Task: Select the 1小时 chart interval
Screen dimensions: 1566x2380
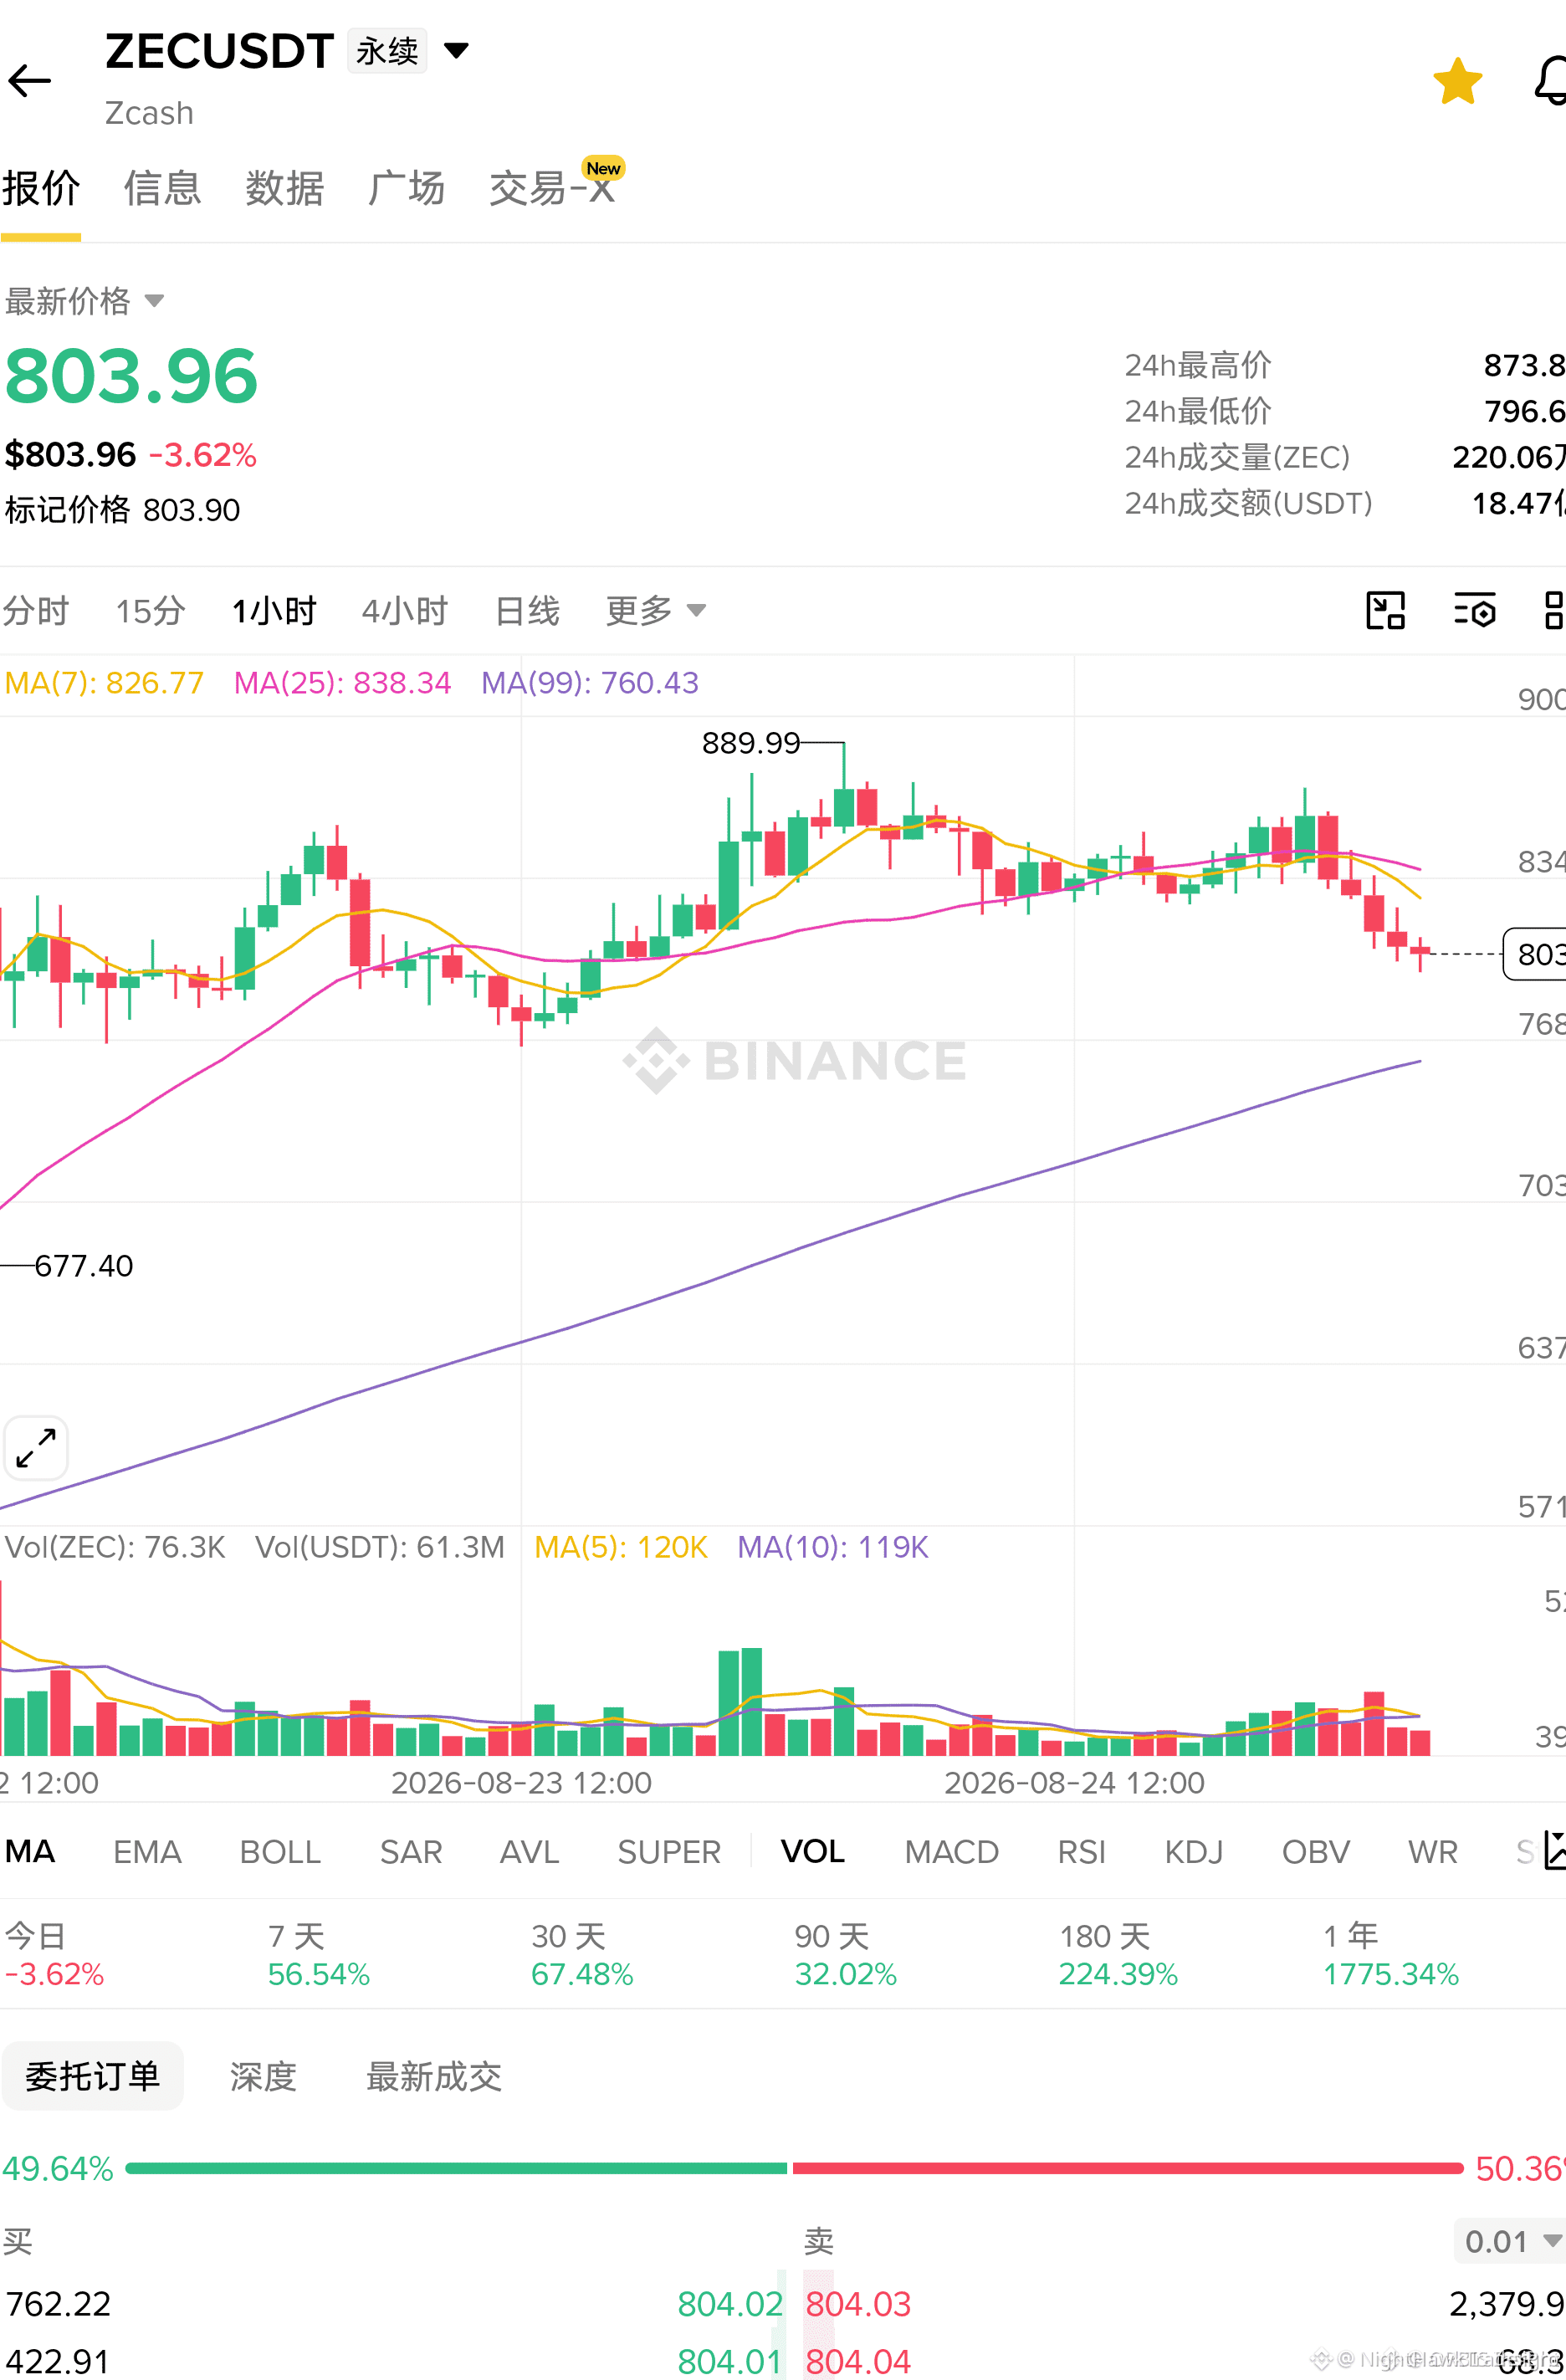Action: [x=274, y=610]
